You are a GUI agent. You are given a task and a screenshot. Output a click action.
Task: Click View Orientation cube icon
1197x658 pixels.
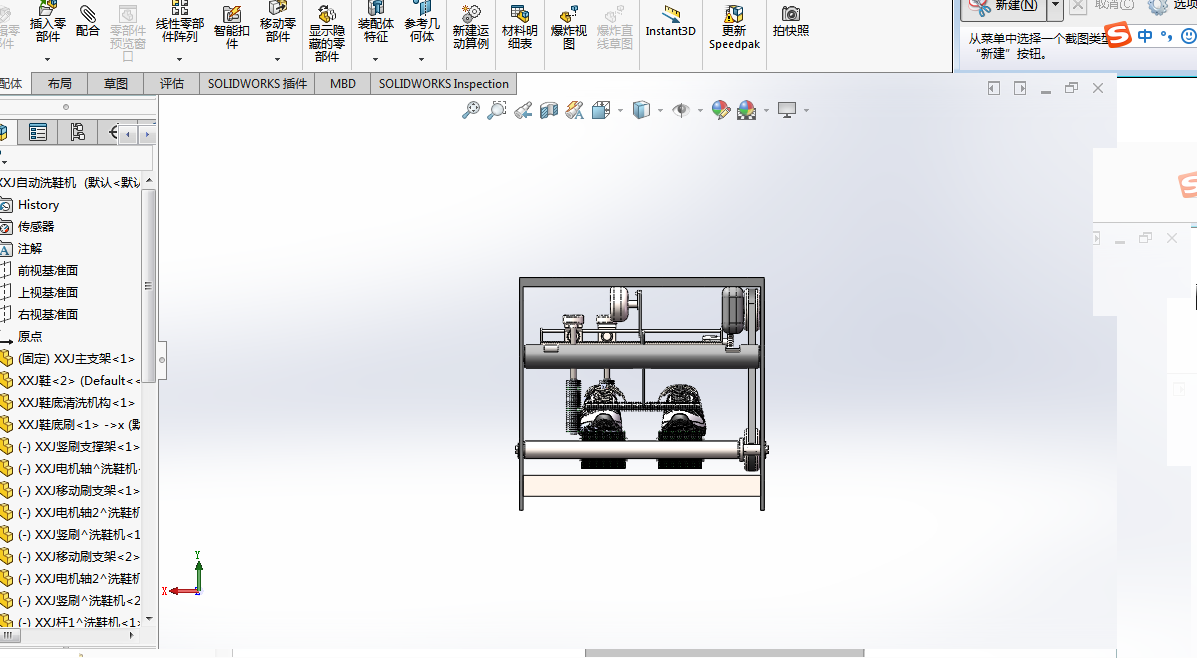point(601,110)
